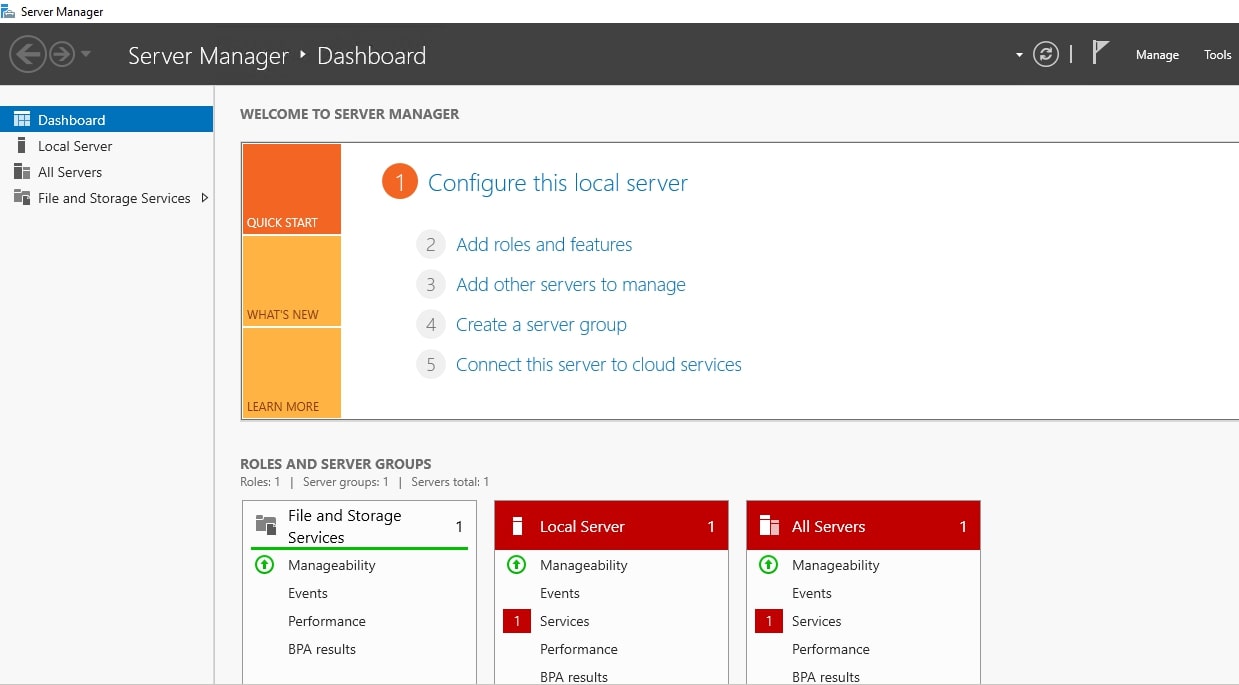The height and width of the screenshot is (685, 1239).
Task: Open Manageability in Local Server tile
Action: [x=584, y=565]
